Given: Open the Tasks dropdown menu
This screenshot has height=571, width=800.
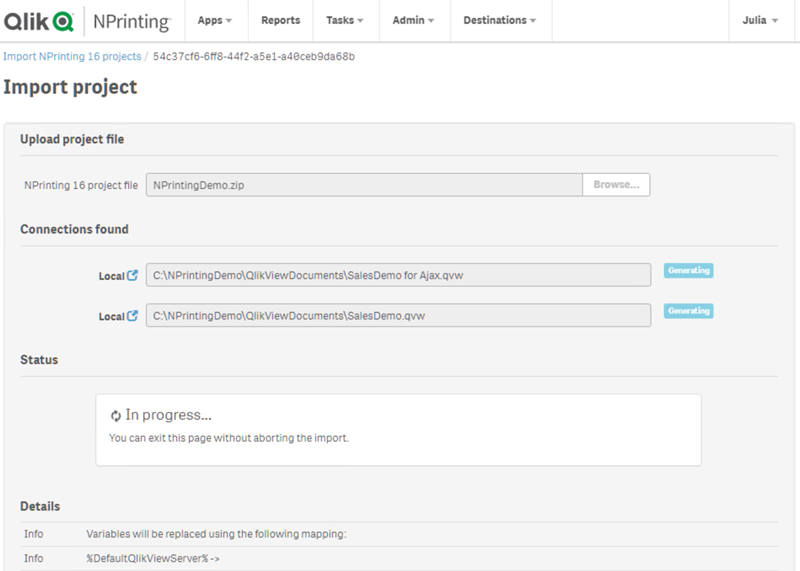Looking at the screenshot, I should (345, 20).
